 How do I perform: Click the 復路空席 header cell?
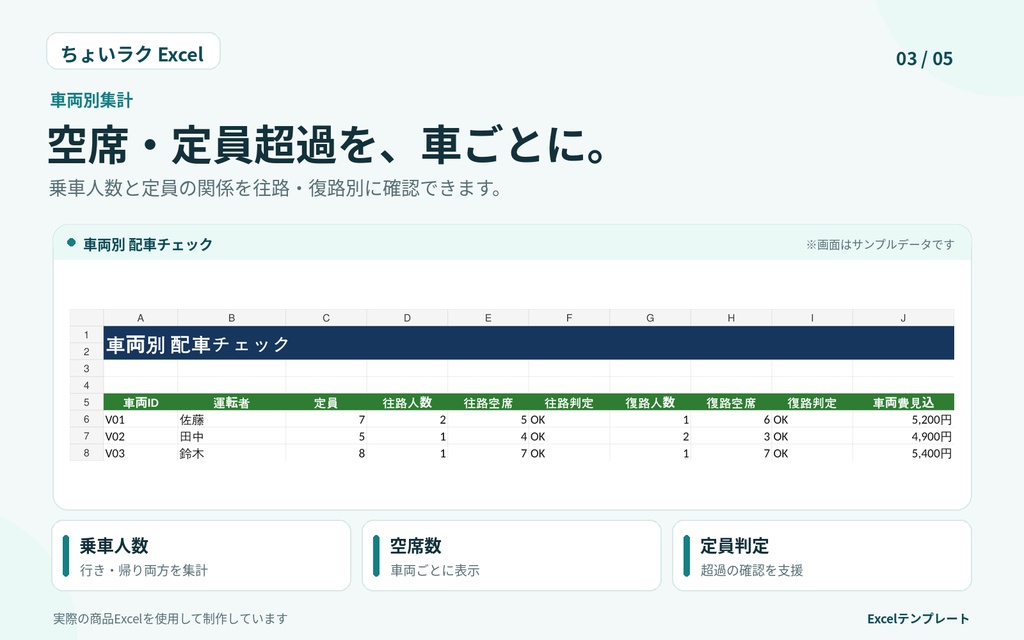pyautogui.click(x=731, y=402)
